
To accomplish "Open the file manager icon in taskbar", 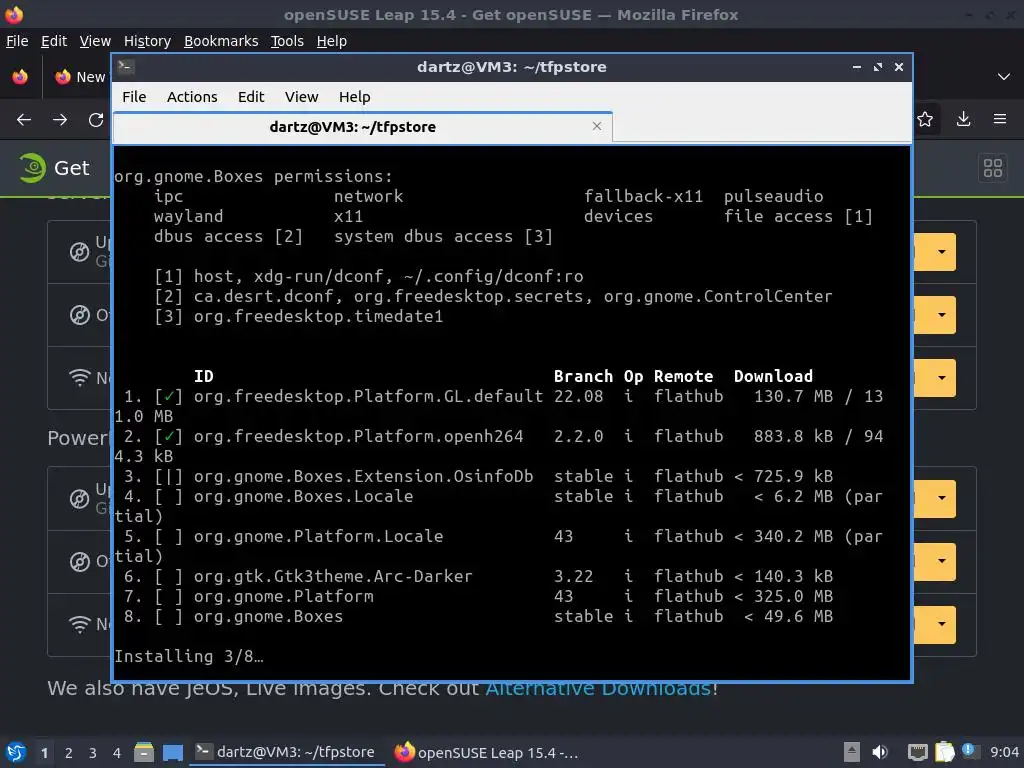I will (x=144, y=752).
